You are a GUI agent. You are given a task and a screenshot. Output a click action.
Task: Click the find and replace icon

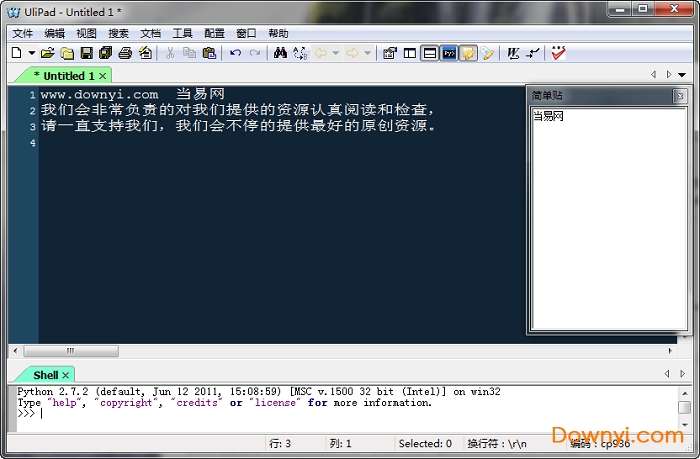pos(300,53)
